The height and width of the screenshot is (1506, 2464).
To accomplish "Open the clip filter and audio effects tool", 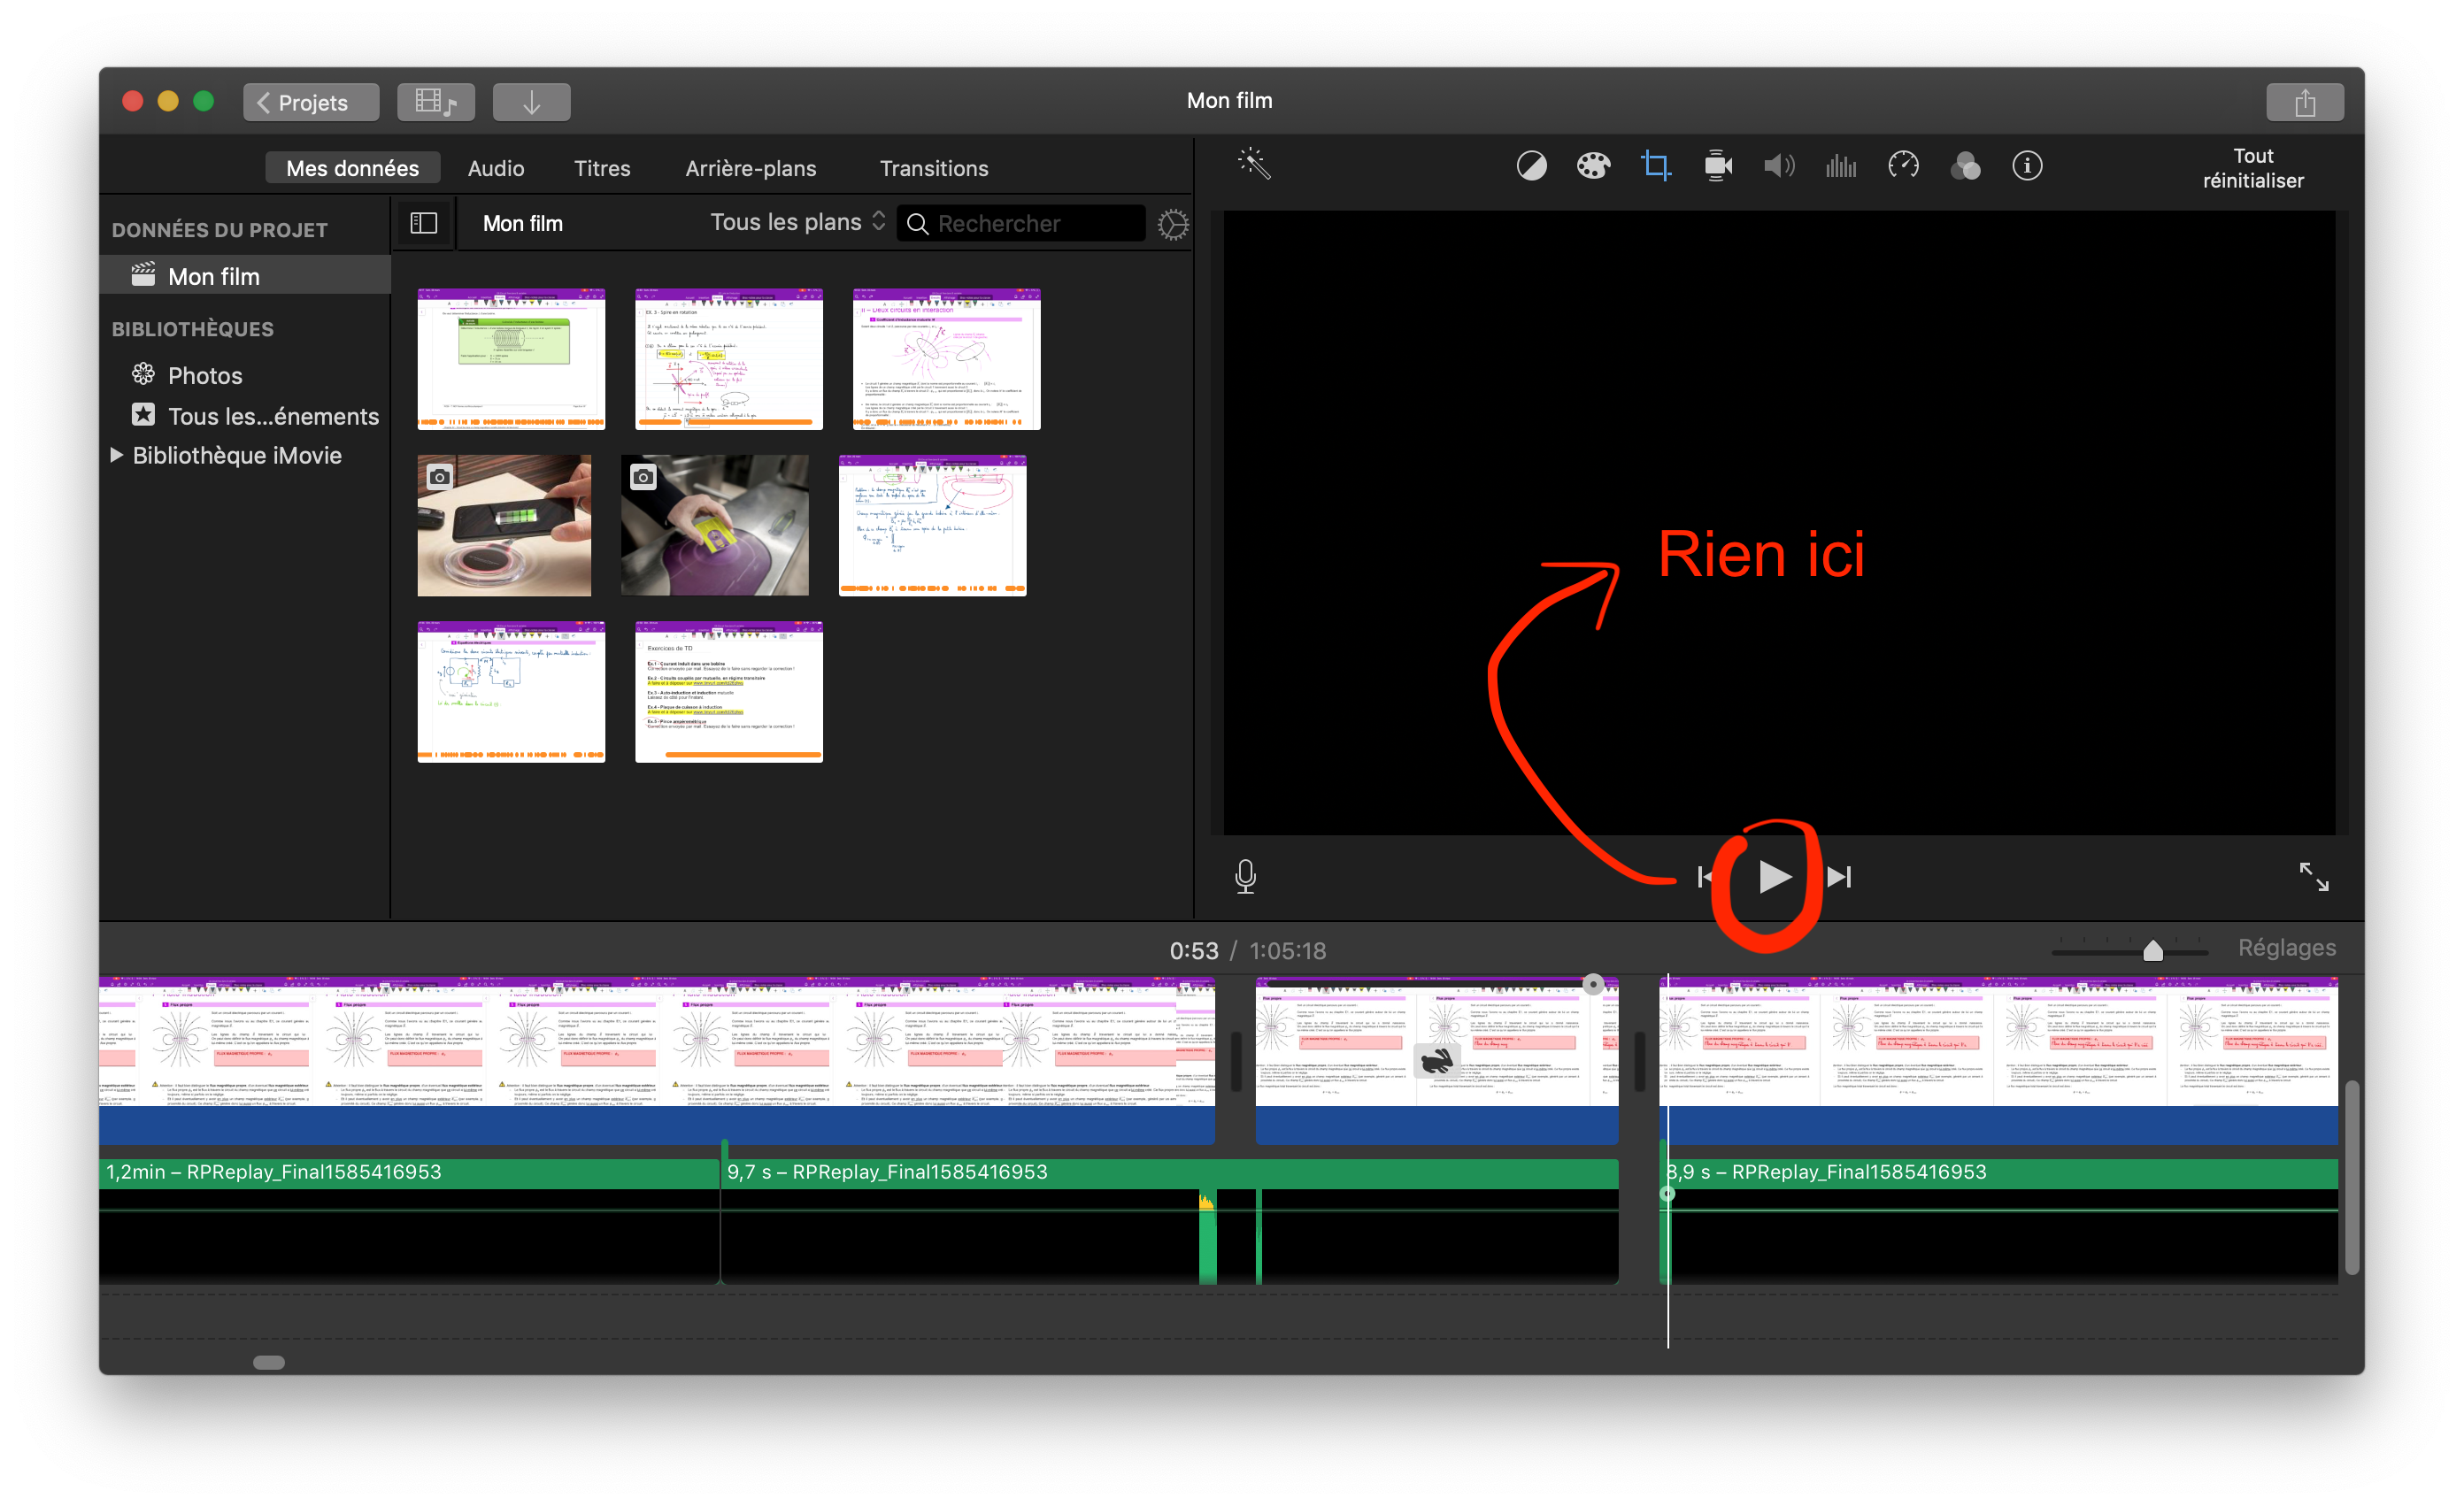I will 1965,166.
